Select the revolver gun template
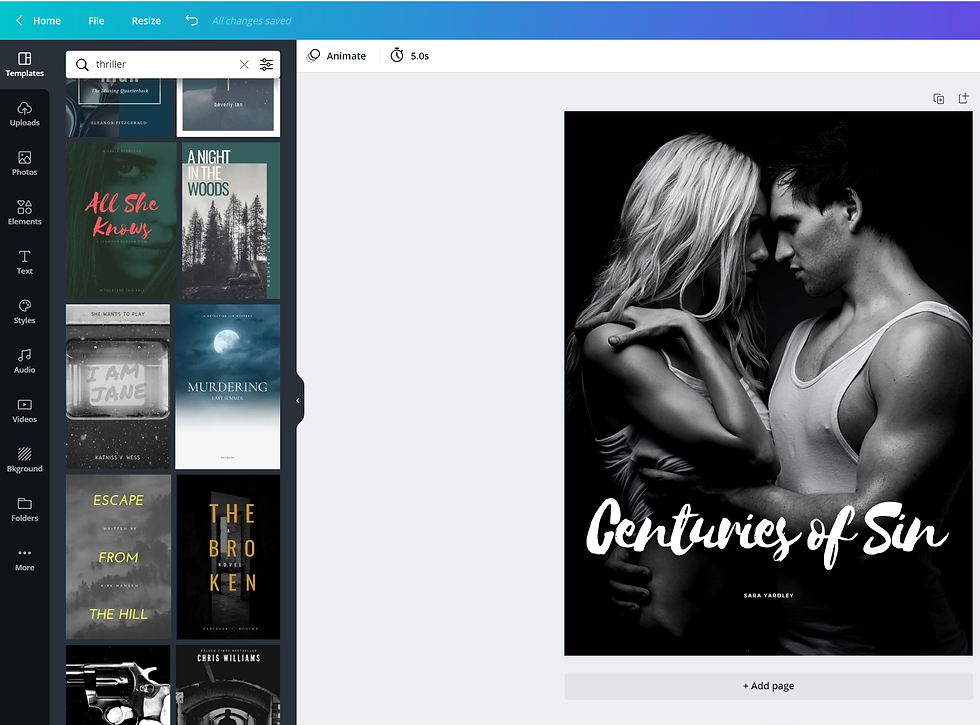The height and width of the screenshot is (725, 980). 118,685
